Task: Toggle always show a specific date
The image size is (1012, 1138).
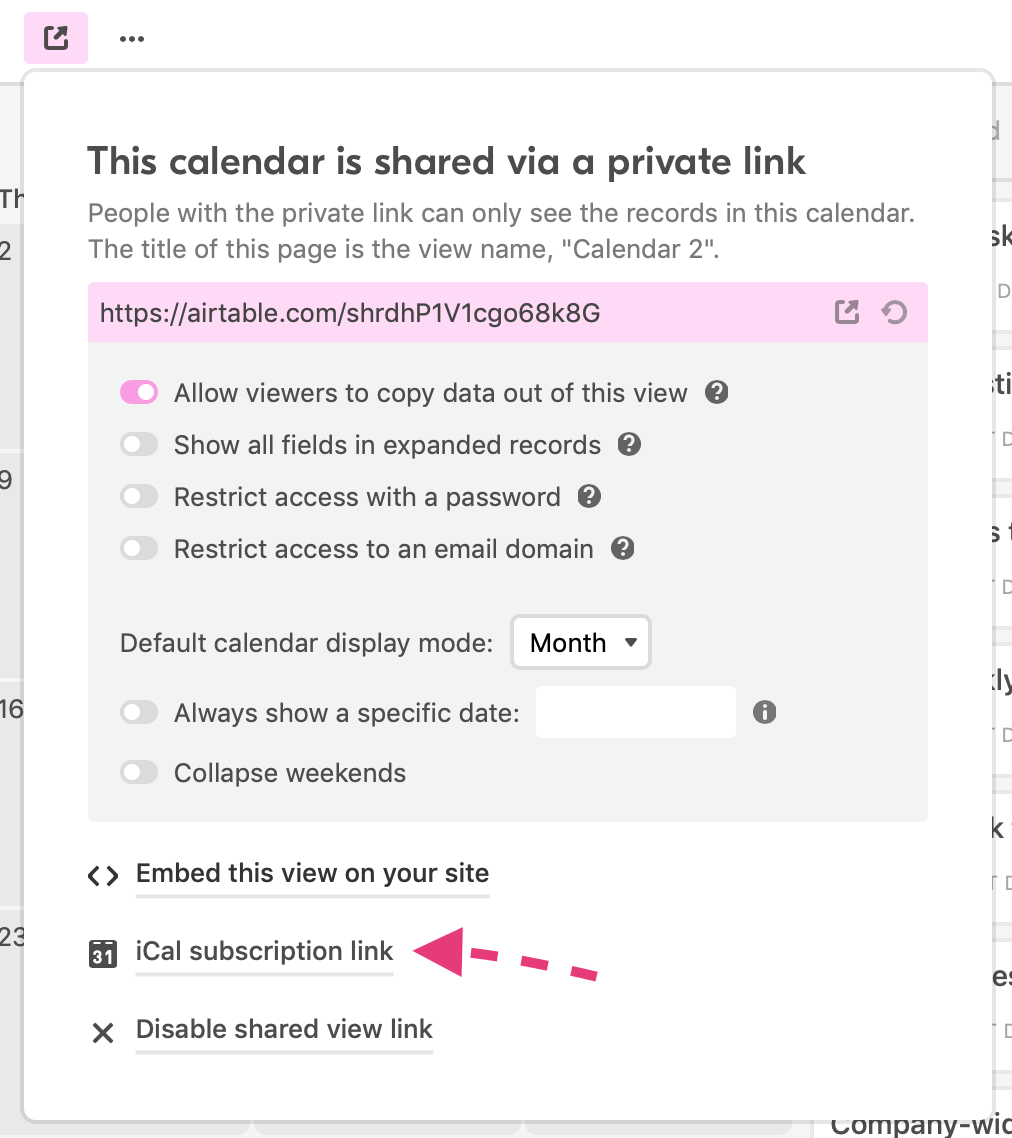Action: pyautogui.click(x=139, y=712)
